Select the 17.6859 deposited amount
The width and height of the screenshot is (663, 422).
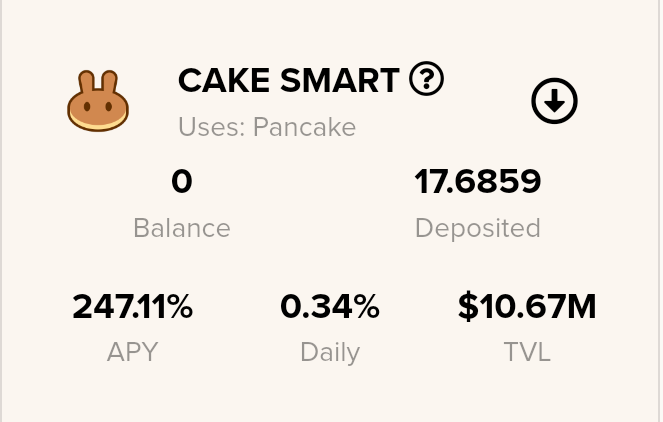coord(478,181)
